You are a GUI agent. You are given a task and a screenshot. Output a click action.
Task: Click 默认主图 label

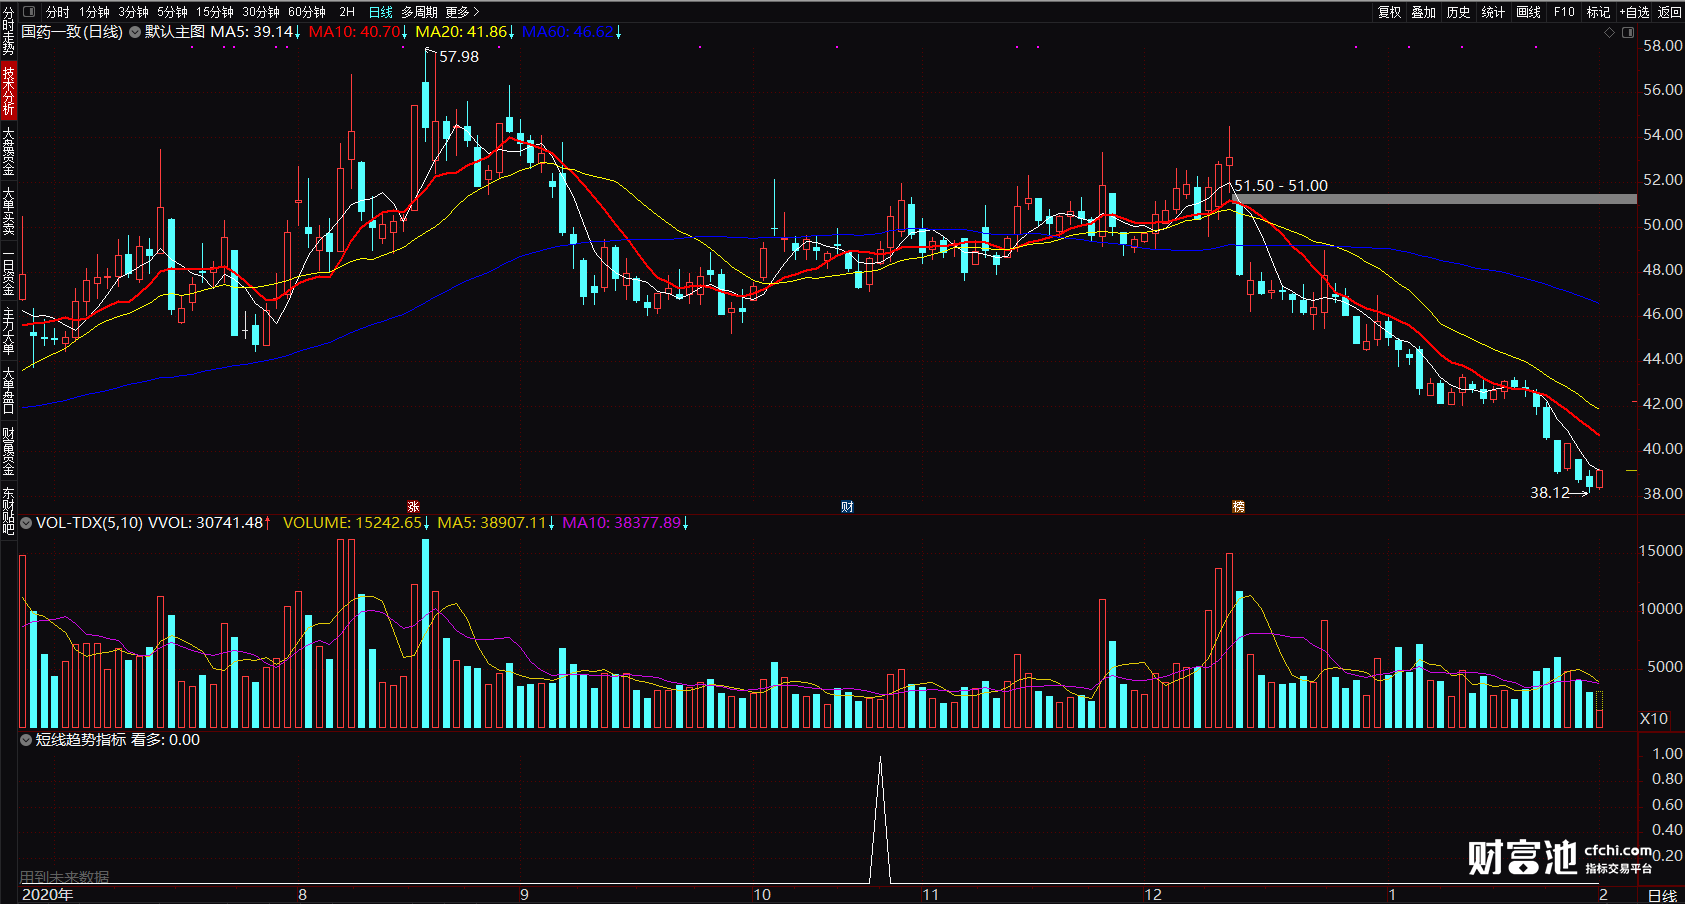[x=175, y=32]
